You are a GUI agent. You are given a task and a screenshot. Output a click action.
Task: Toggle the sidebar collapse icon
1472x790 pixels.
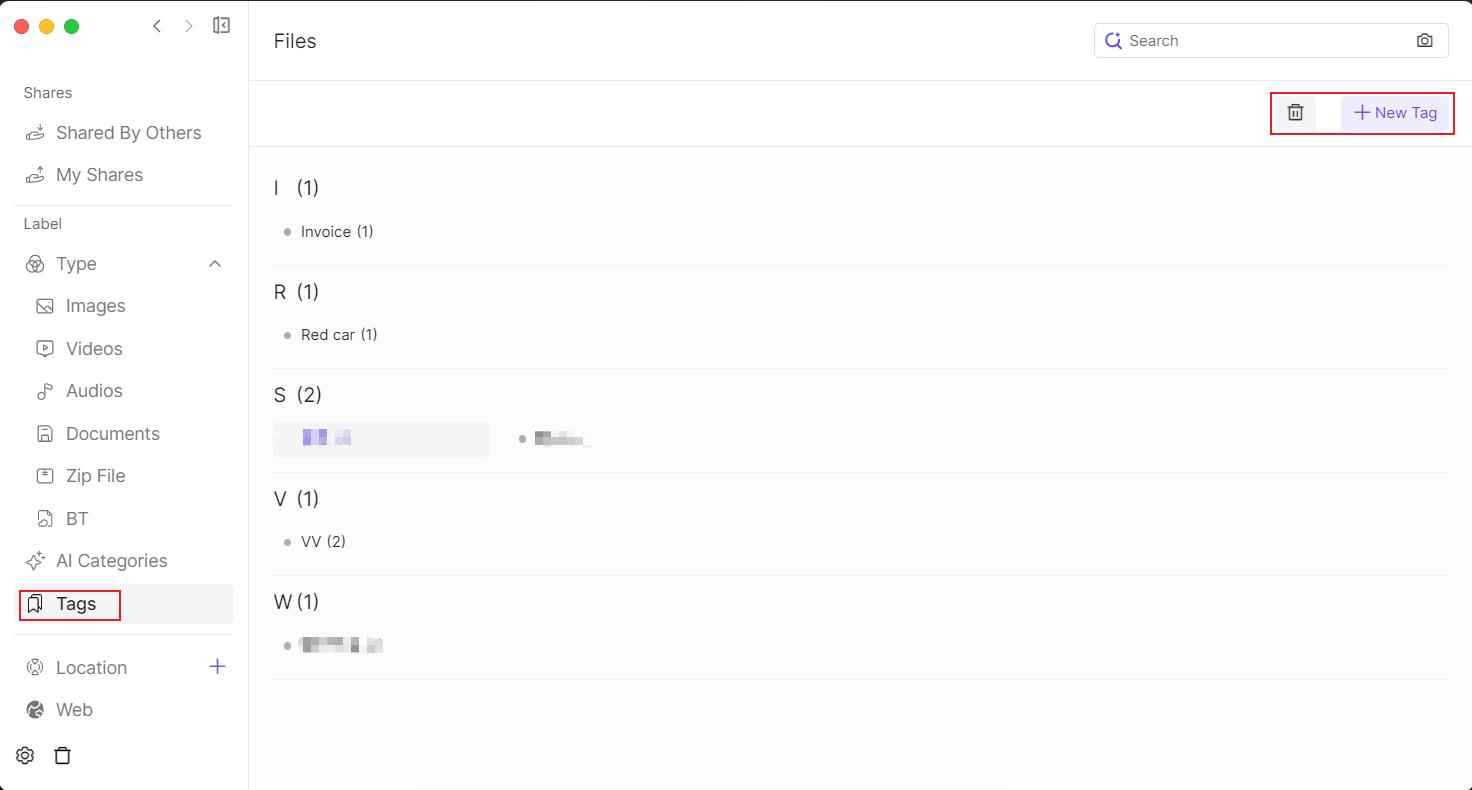point(222,26)
